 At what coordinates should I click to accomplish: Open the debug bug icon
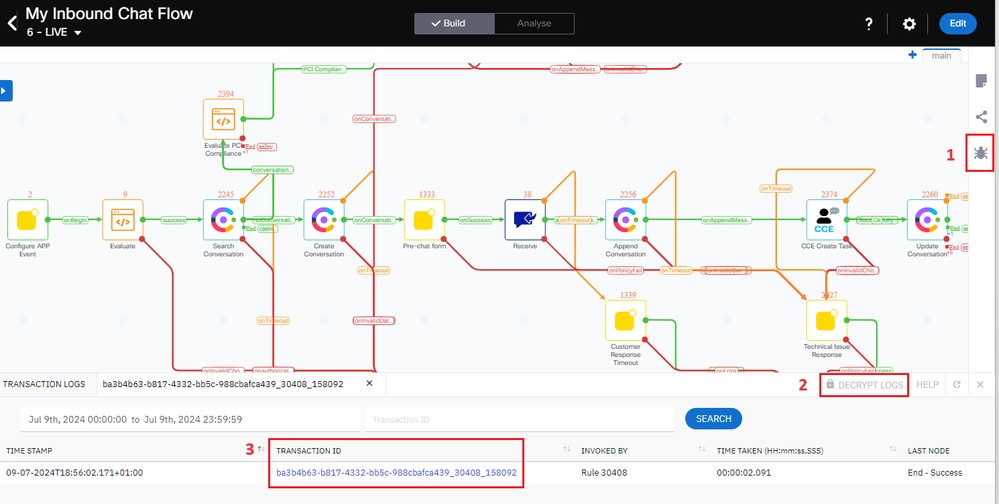(x=981, y=152)
